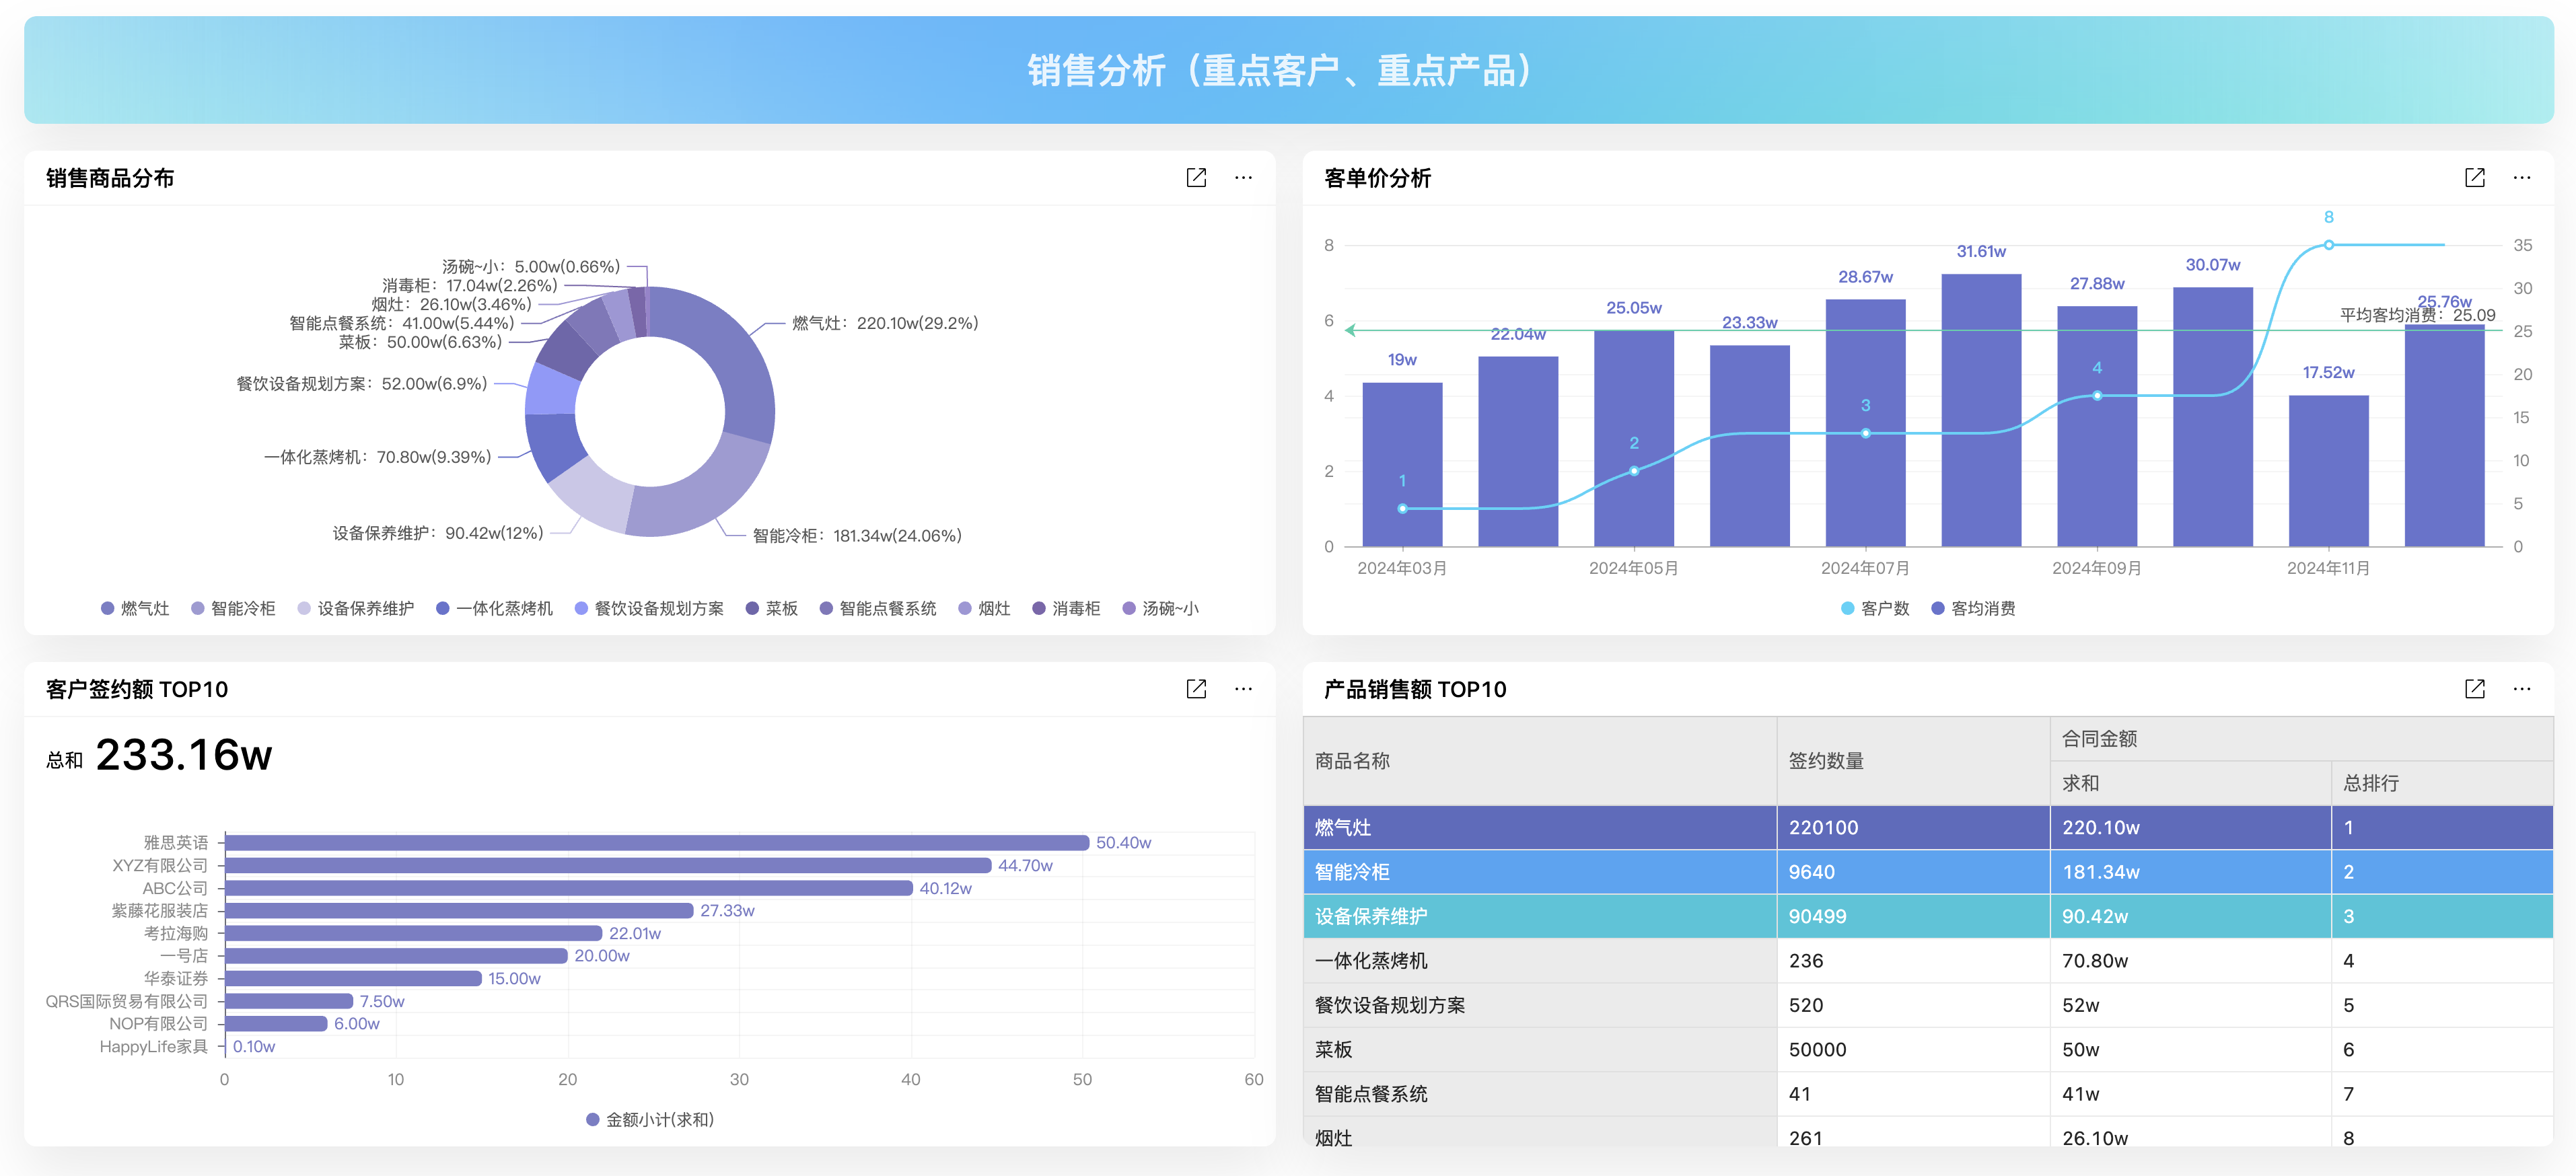Toggle 智能冷柜 legend item
Screen dimensions: 2576x1176
[233, 608]
